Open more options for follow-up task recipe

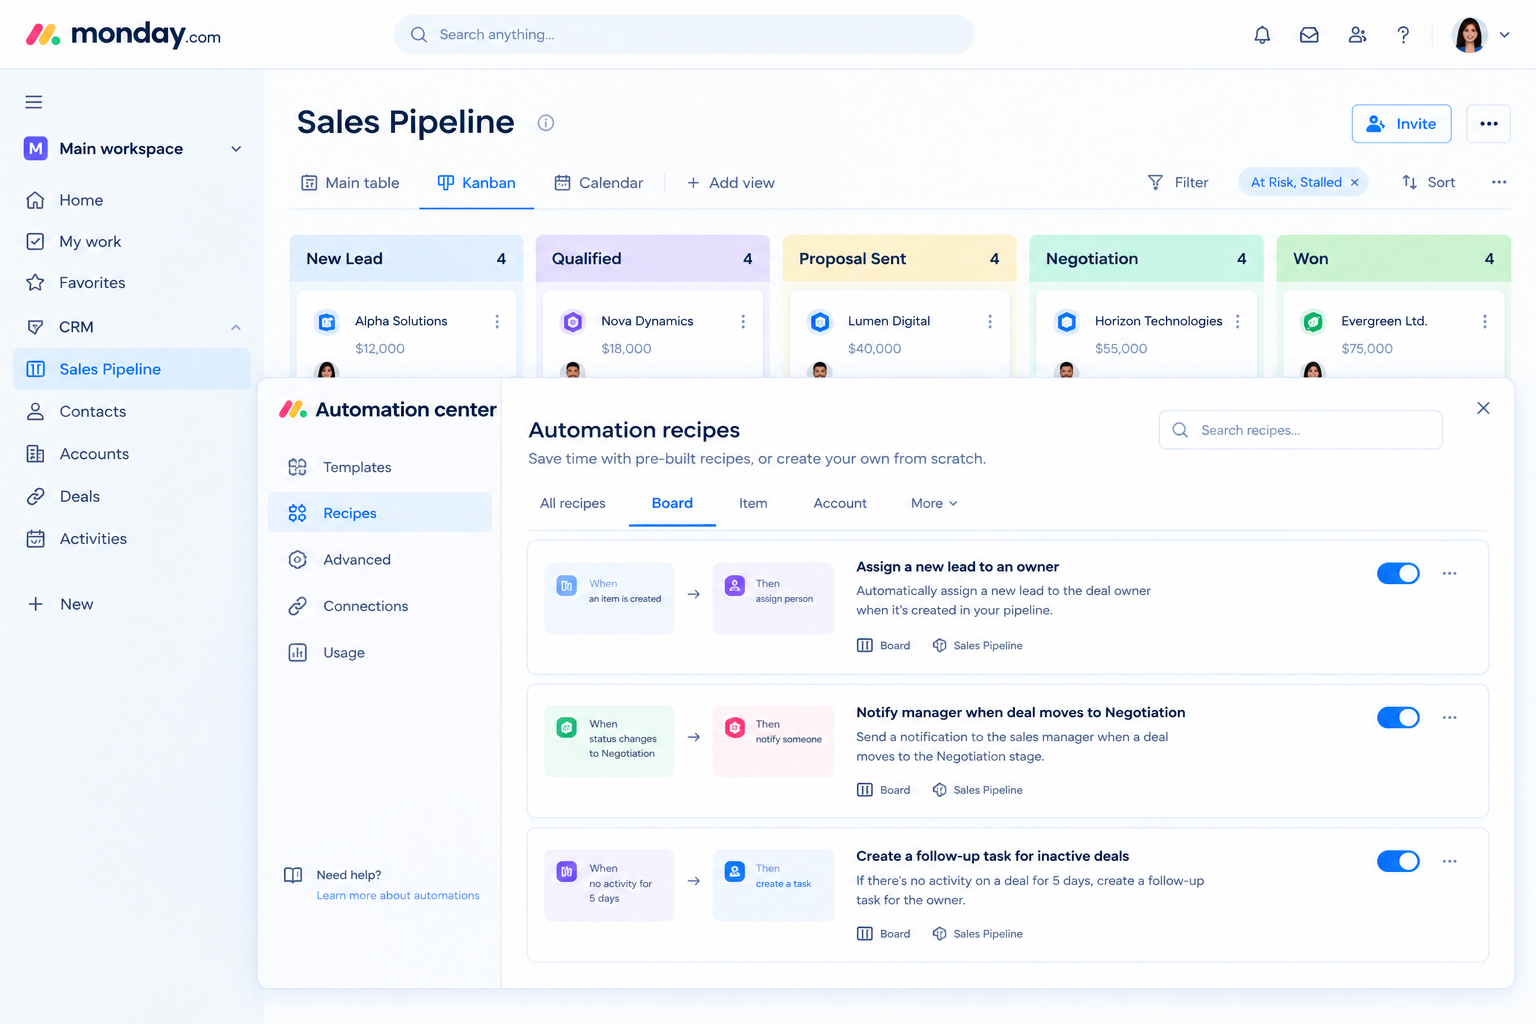click(x=1450, y=861)
